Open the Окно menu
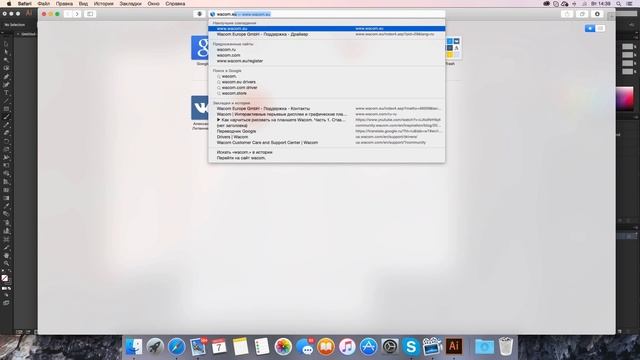 pyautogui.click(x=153, y=4)
